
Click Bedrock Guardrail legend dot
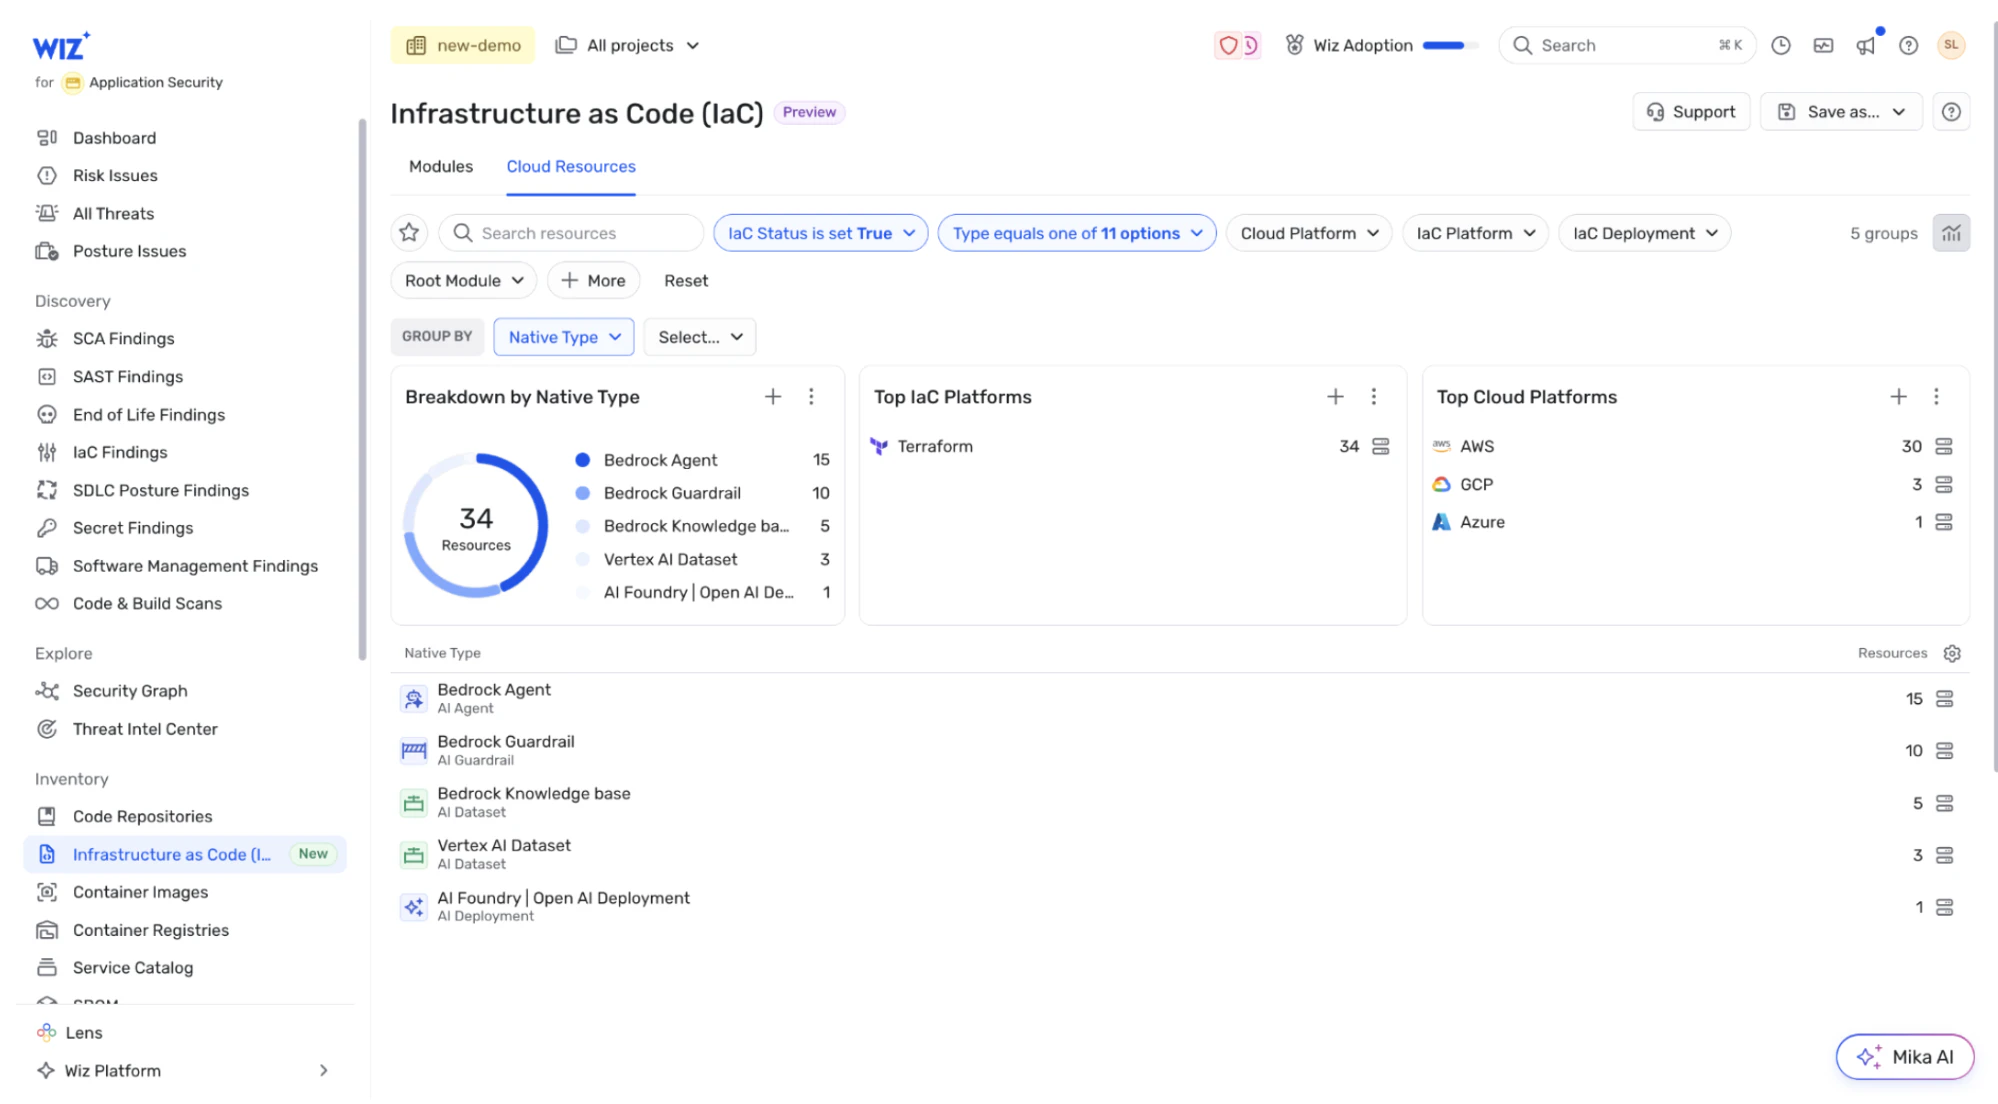pos(583,493)
